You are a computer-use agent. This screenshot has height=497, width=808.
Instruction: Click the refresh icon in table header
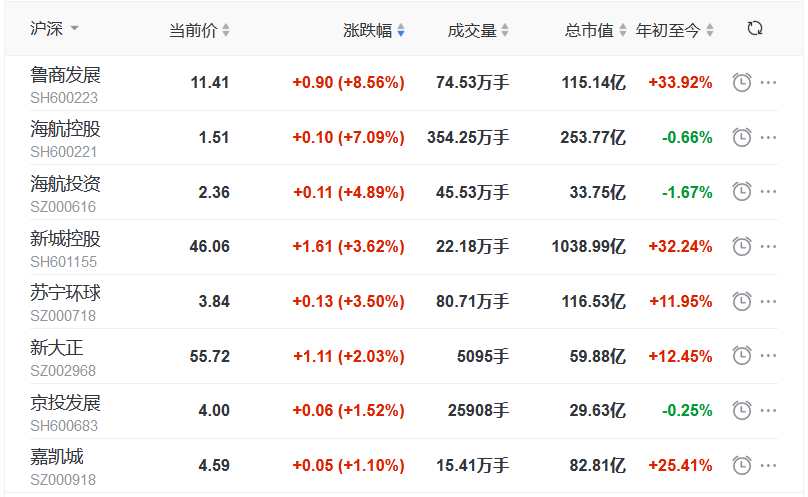(x=755, y=28)
